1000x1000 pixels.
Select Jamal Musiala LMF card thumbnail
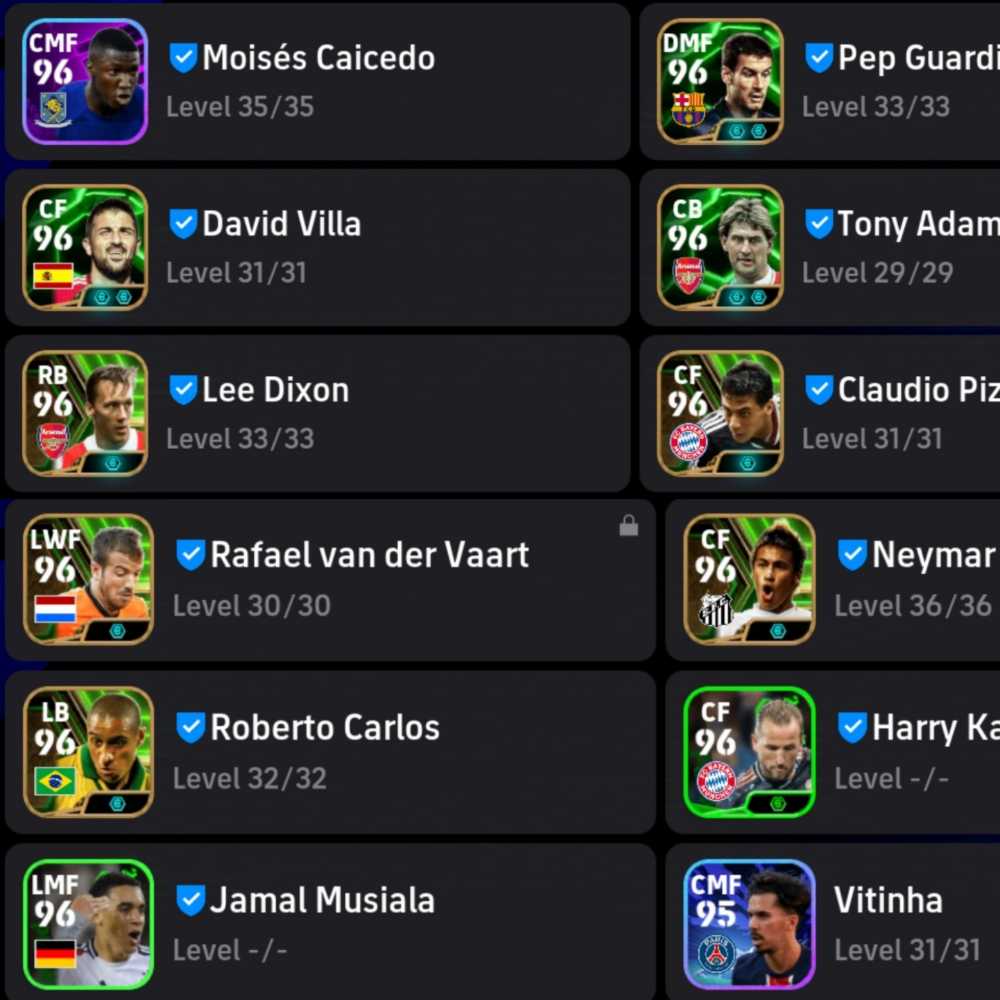click(89, 924)
